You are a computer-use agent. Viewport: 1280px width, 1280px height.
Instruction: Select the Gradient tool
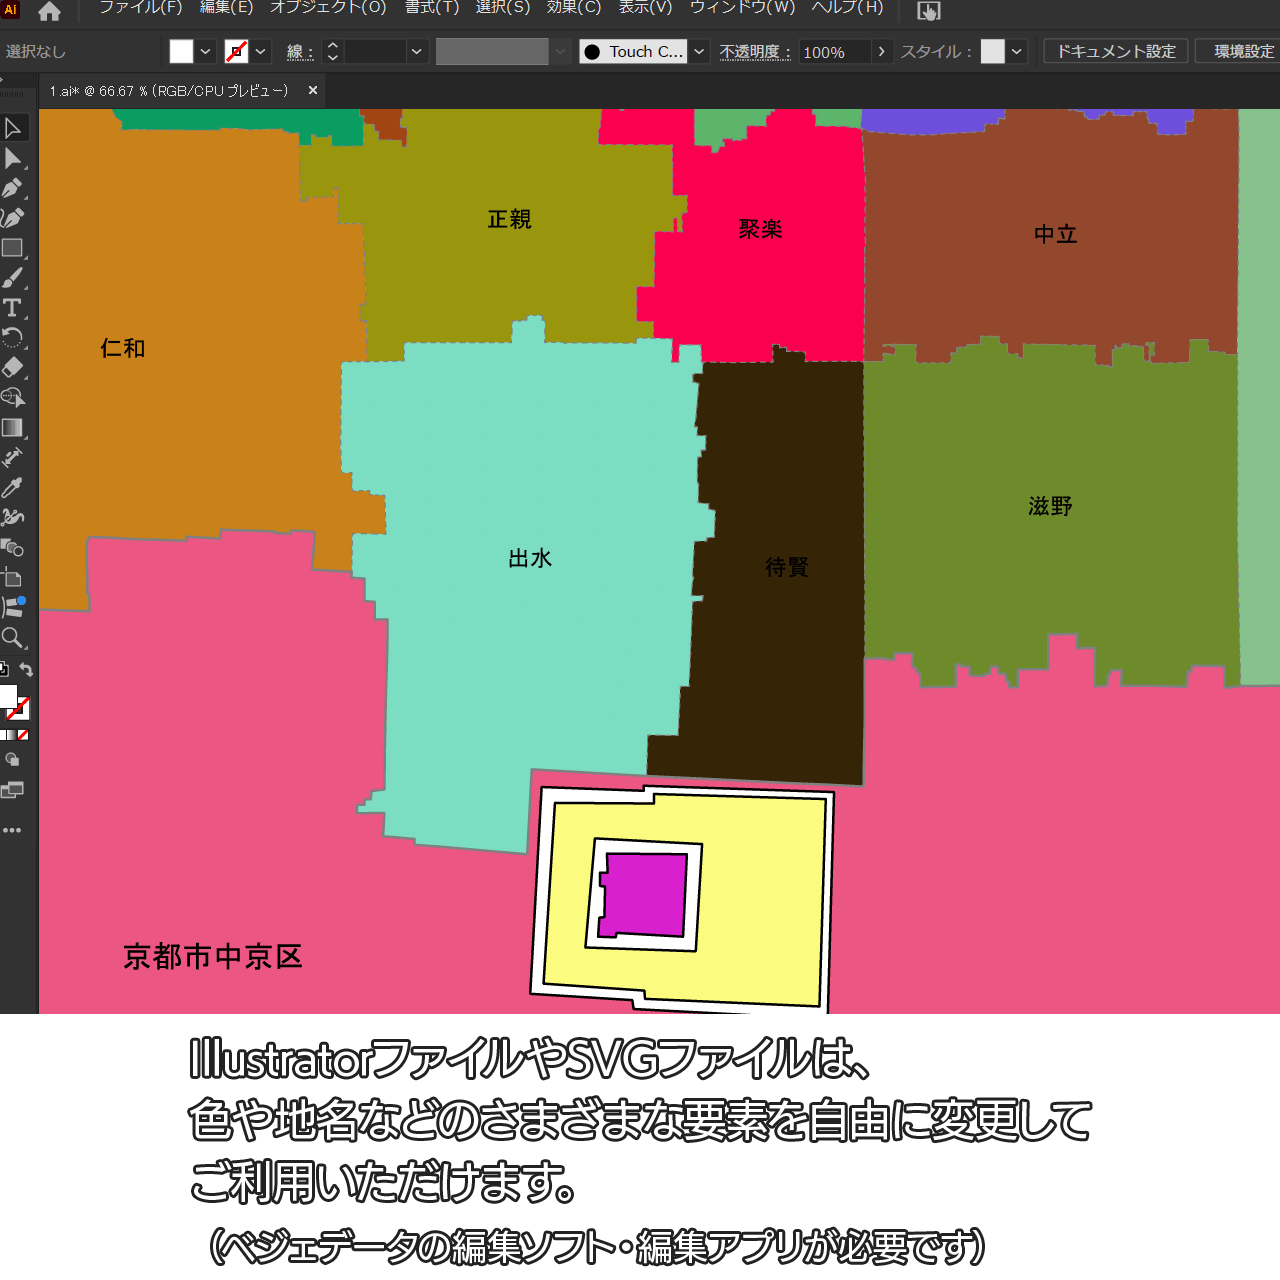click(13, 428)
